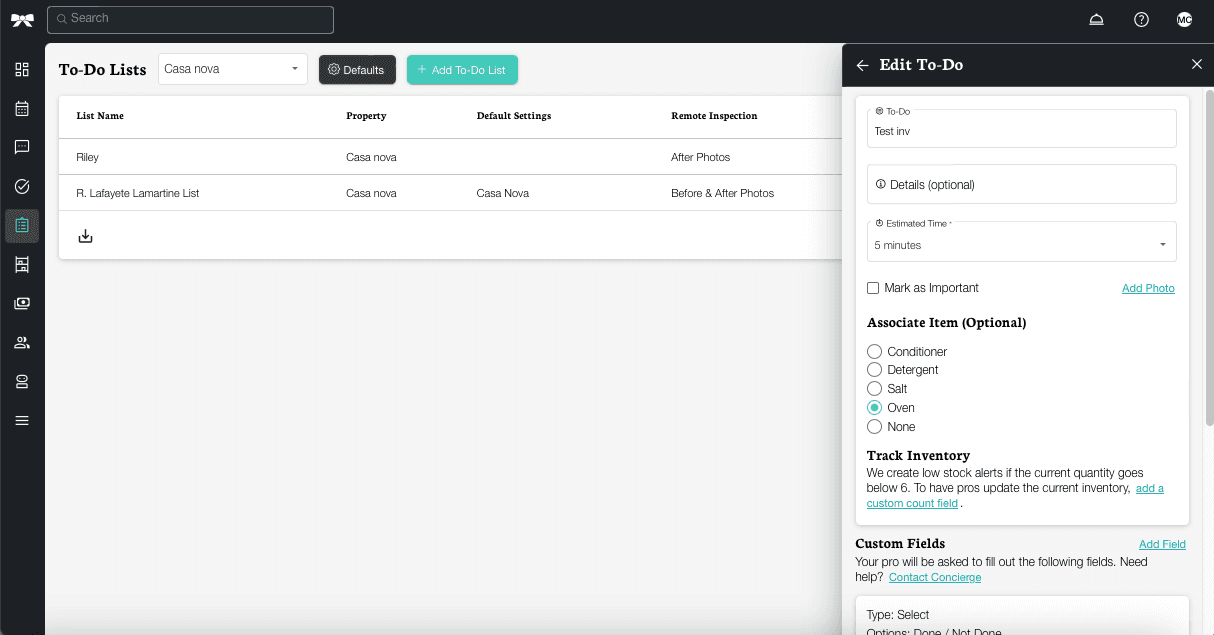
Task: Open the Casa nova property dropdown
Action: tap(232, 68)
